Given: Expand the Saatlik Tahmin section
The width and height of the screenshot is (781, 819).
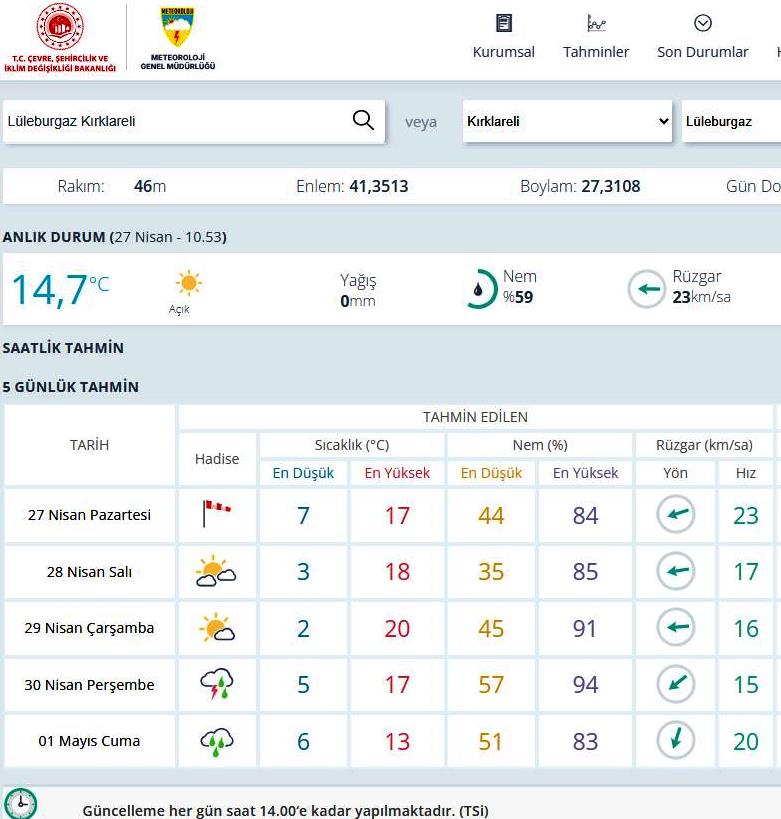Looking at the screenshot, I should click(x=63, y=348).
